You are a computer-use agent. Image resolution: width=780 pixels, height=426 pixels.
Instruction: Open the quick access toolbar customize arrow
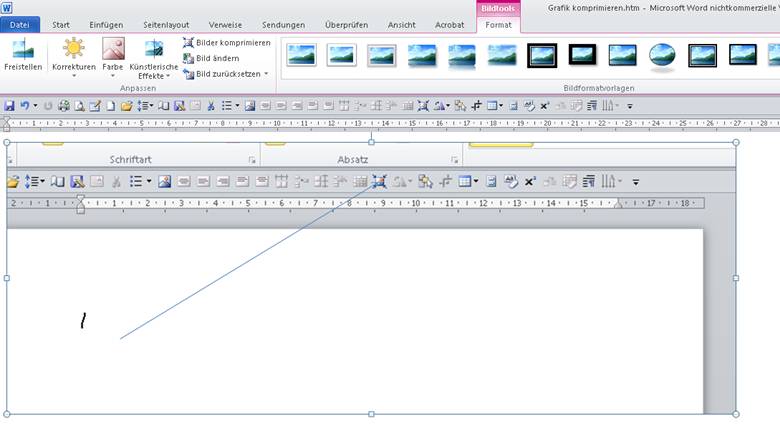[629, 105]
